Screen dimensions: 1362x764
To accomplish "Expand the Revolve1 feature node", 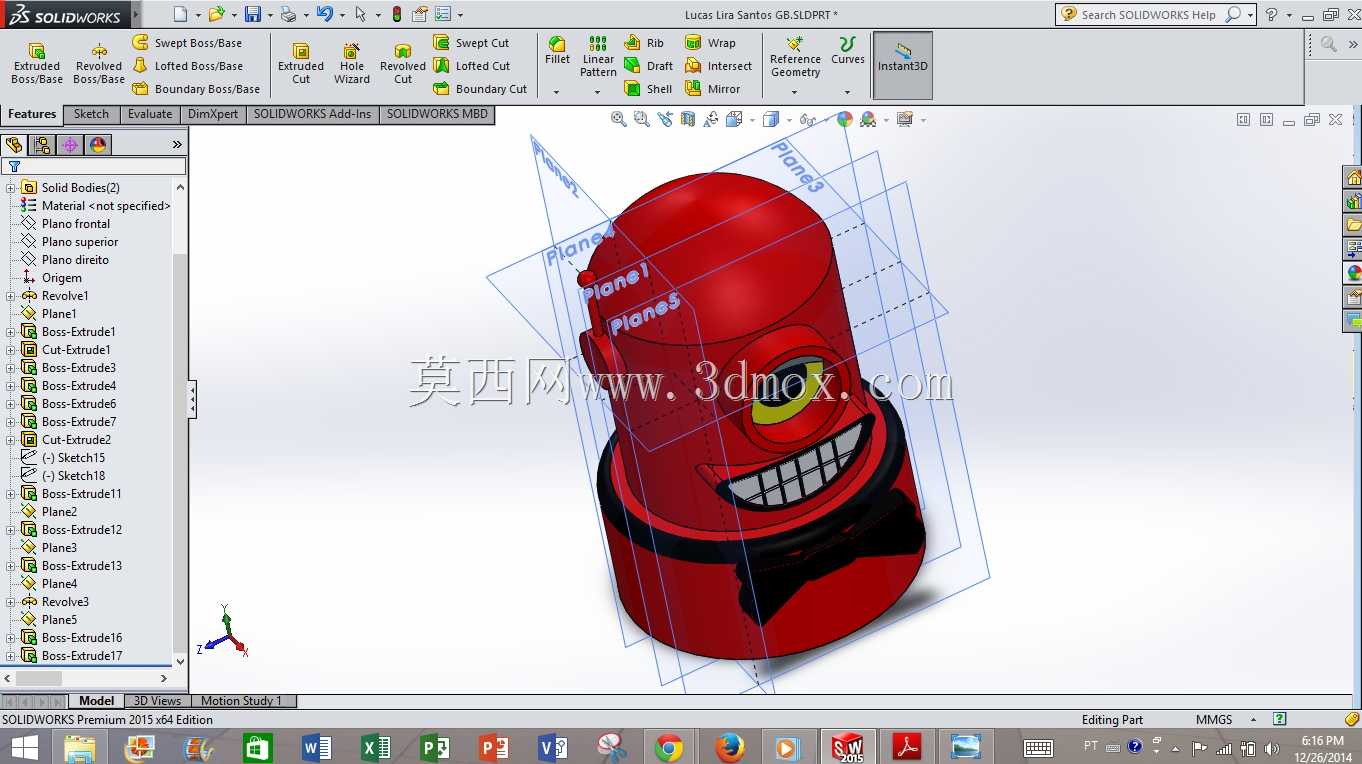I will (x=11, y=296).
